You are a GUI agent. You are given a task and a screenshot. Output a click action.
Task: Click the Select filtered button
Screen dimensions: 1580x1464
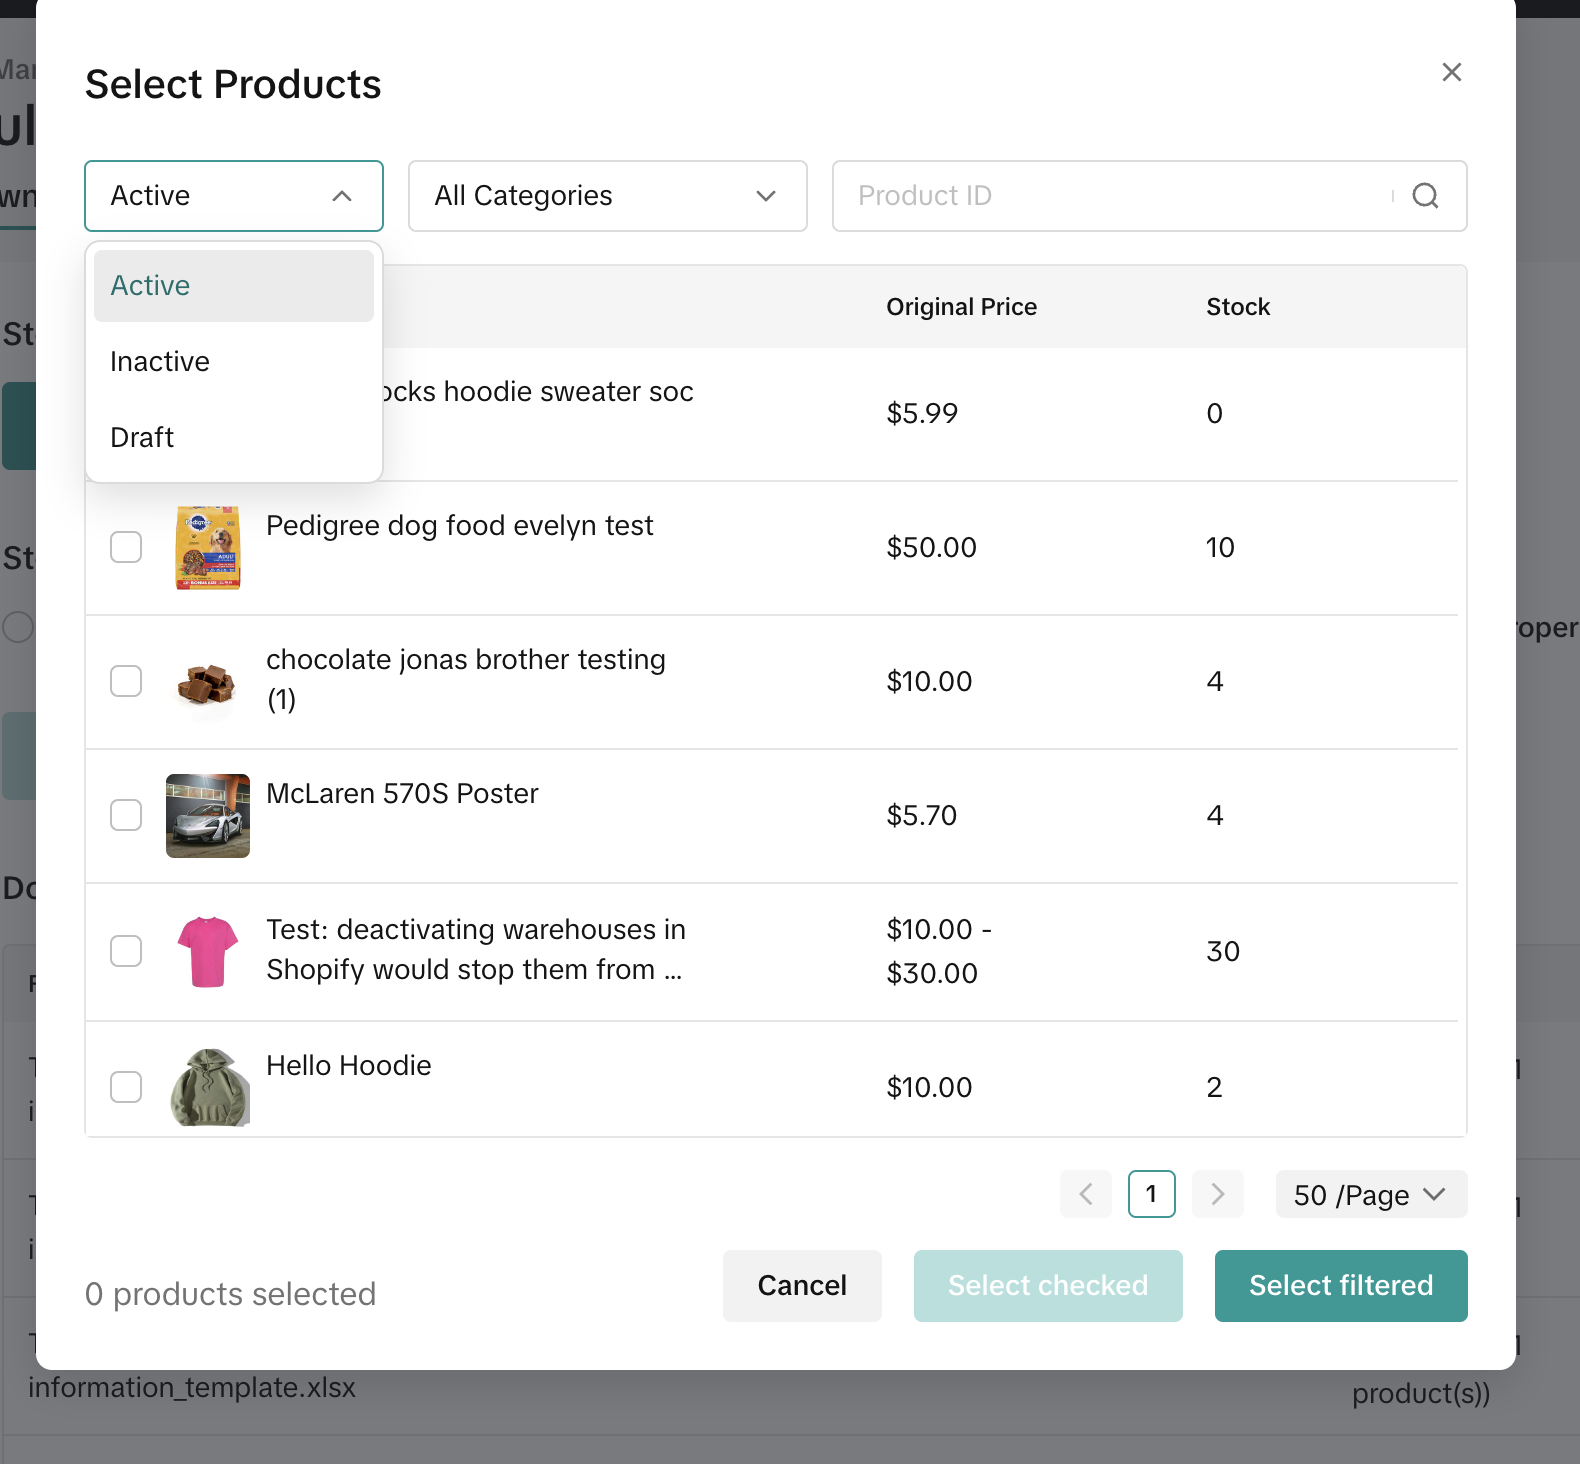tap(1340, 1286)
